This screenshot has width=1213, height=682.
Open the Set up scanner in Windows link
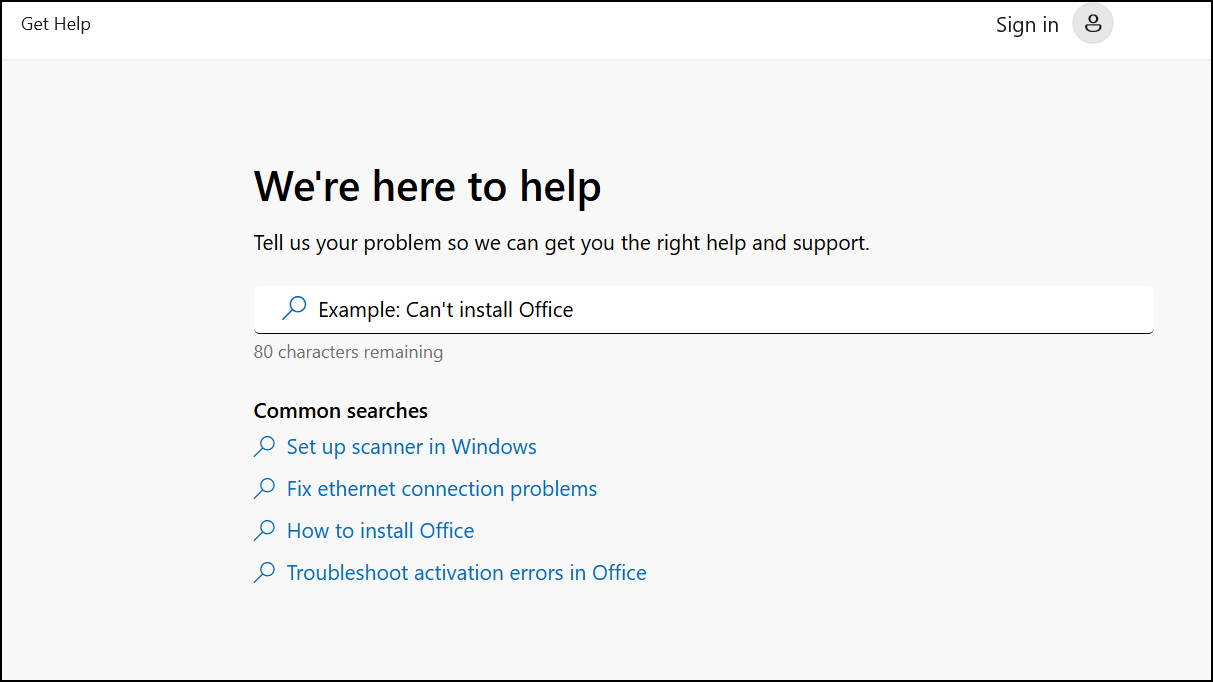(x=411, y=447)
